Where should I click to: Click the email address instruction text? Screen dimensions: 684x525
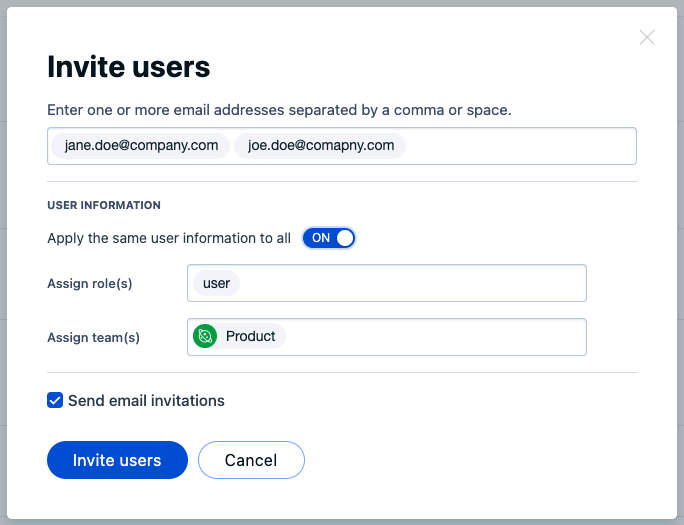pyautogui.click(x=279, y=110)
